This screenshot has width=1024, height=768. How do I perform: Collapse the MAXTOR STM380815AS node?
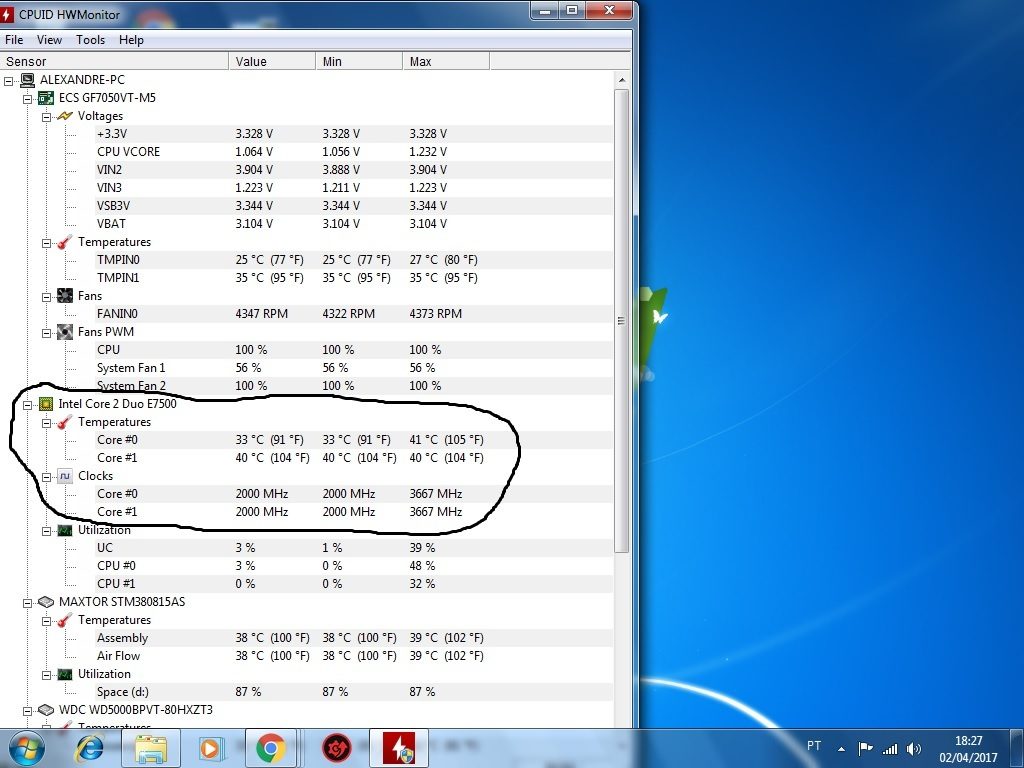(27, 603)
